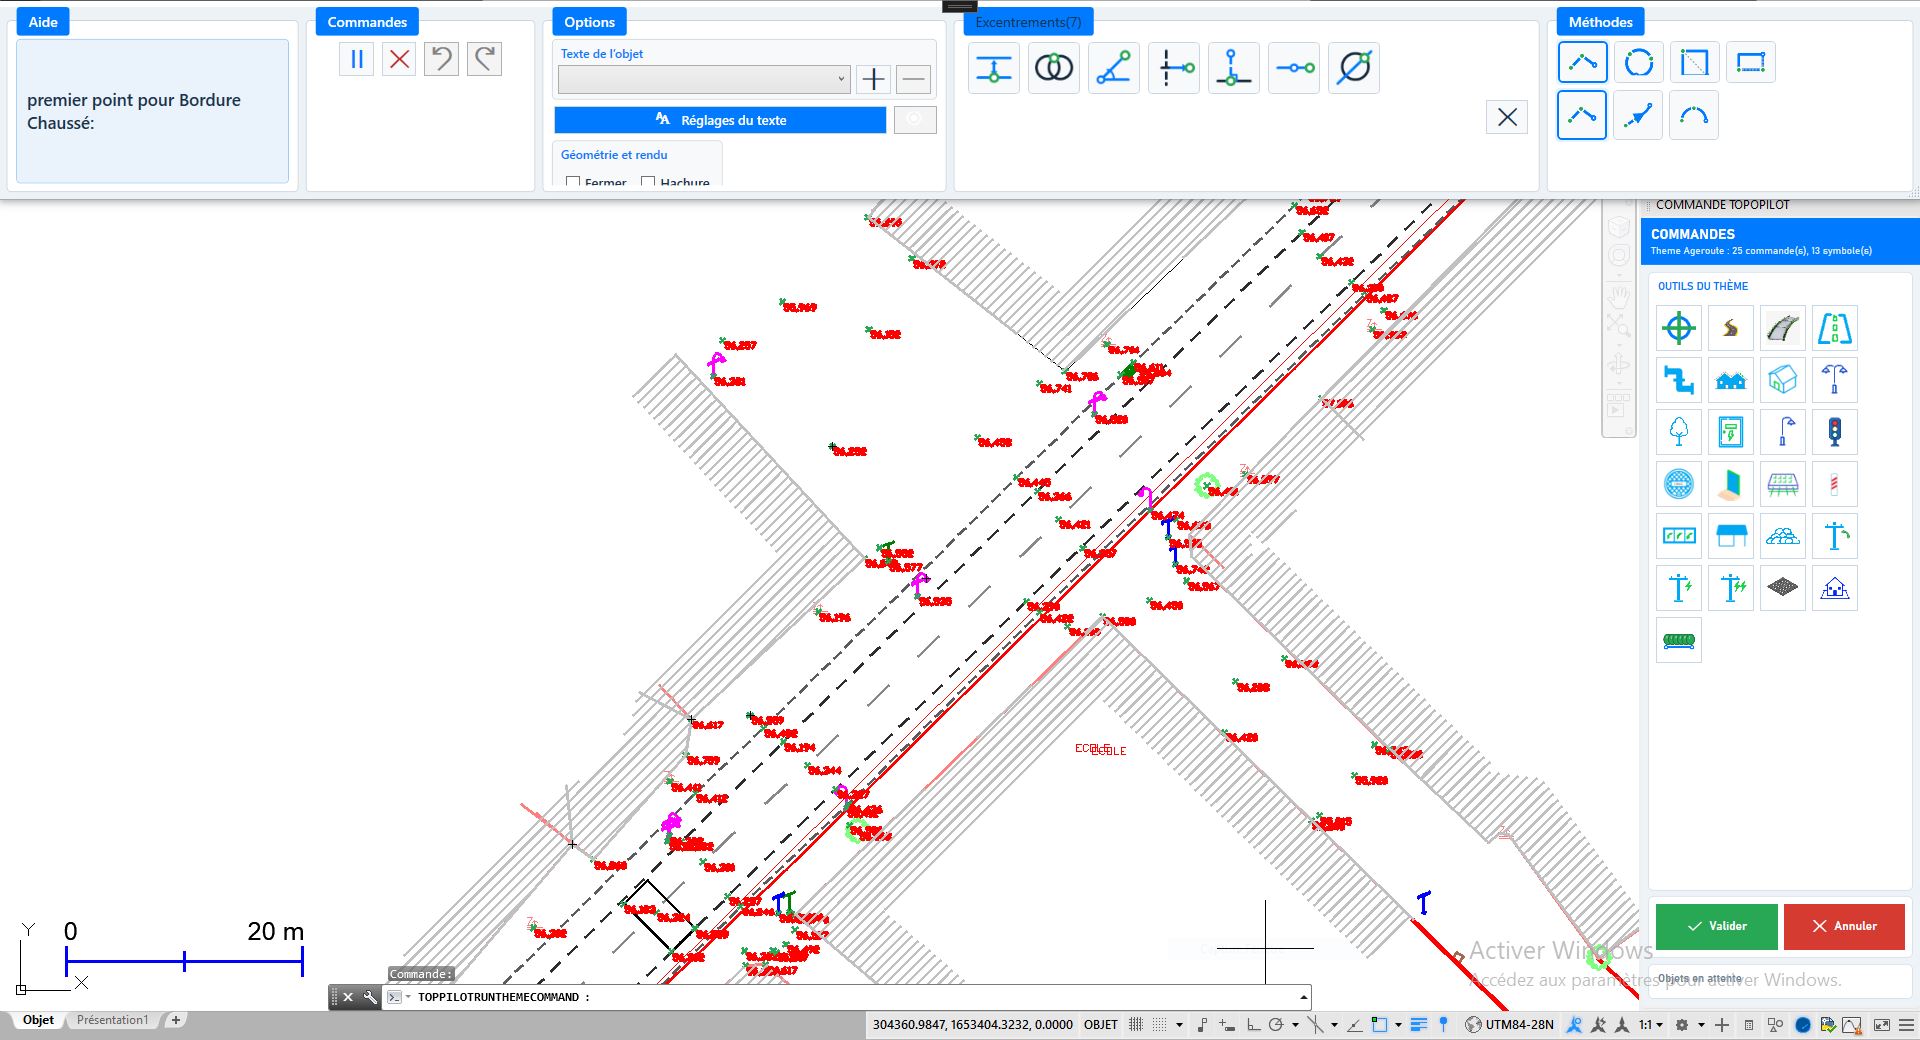Image resolution: width=1920 pixels, height=1040 pixels.
Task: Select the two-circles intersection excentrement tool
Action: point(1054,68)
